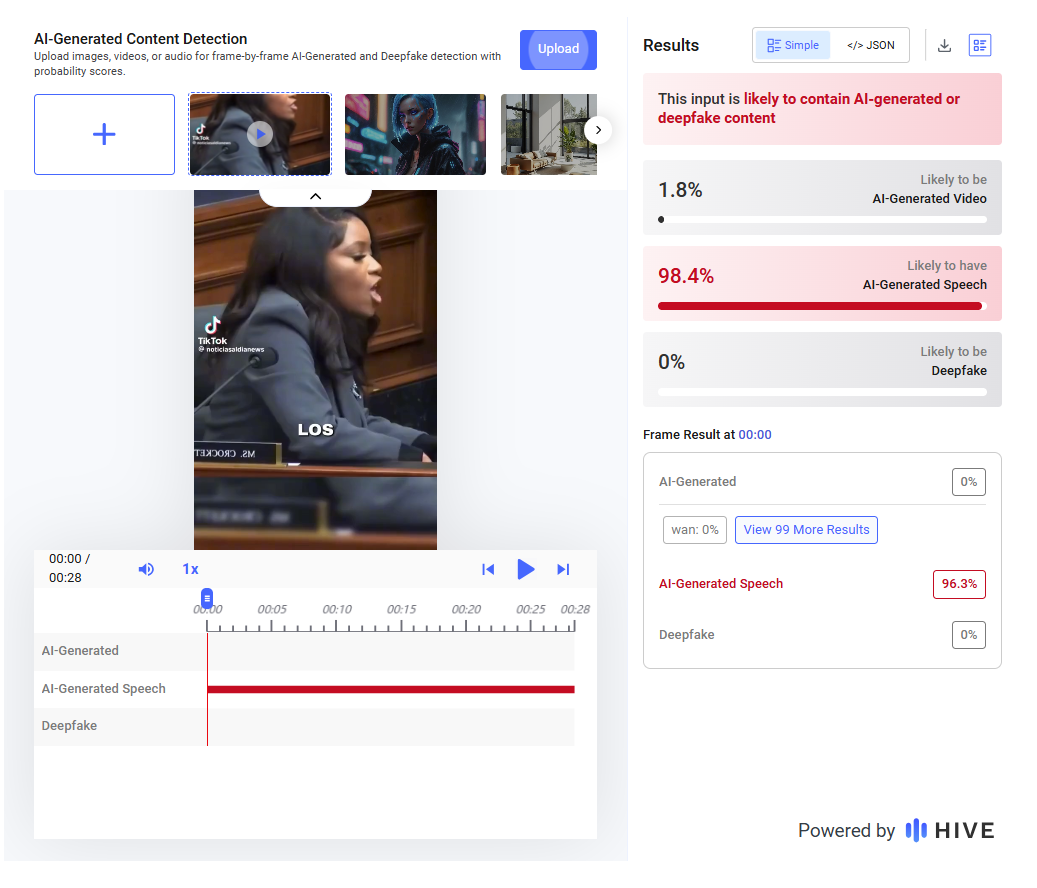This screenshot has height=888, width=1037.
Task: Click the AI-Generated Speech red timeline bar
Action: (391, 689)
